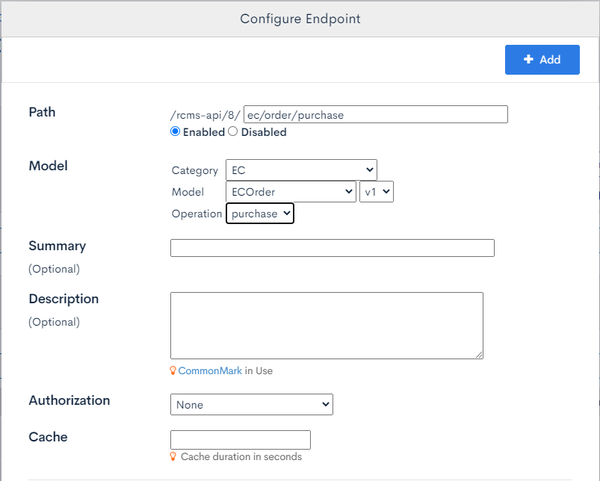
Task: Click the 'in Use' text after CommonMark
Action: coord(259,371)
